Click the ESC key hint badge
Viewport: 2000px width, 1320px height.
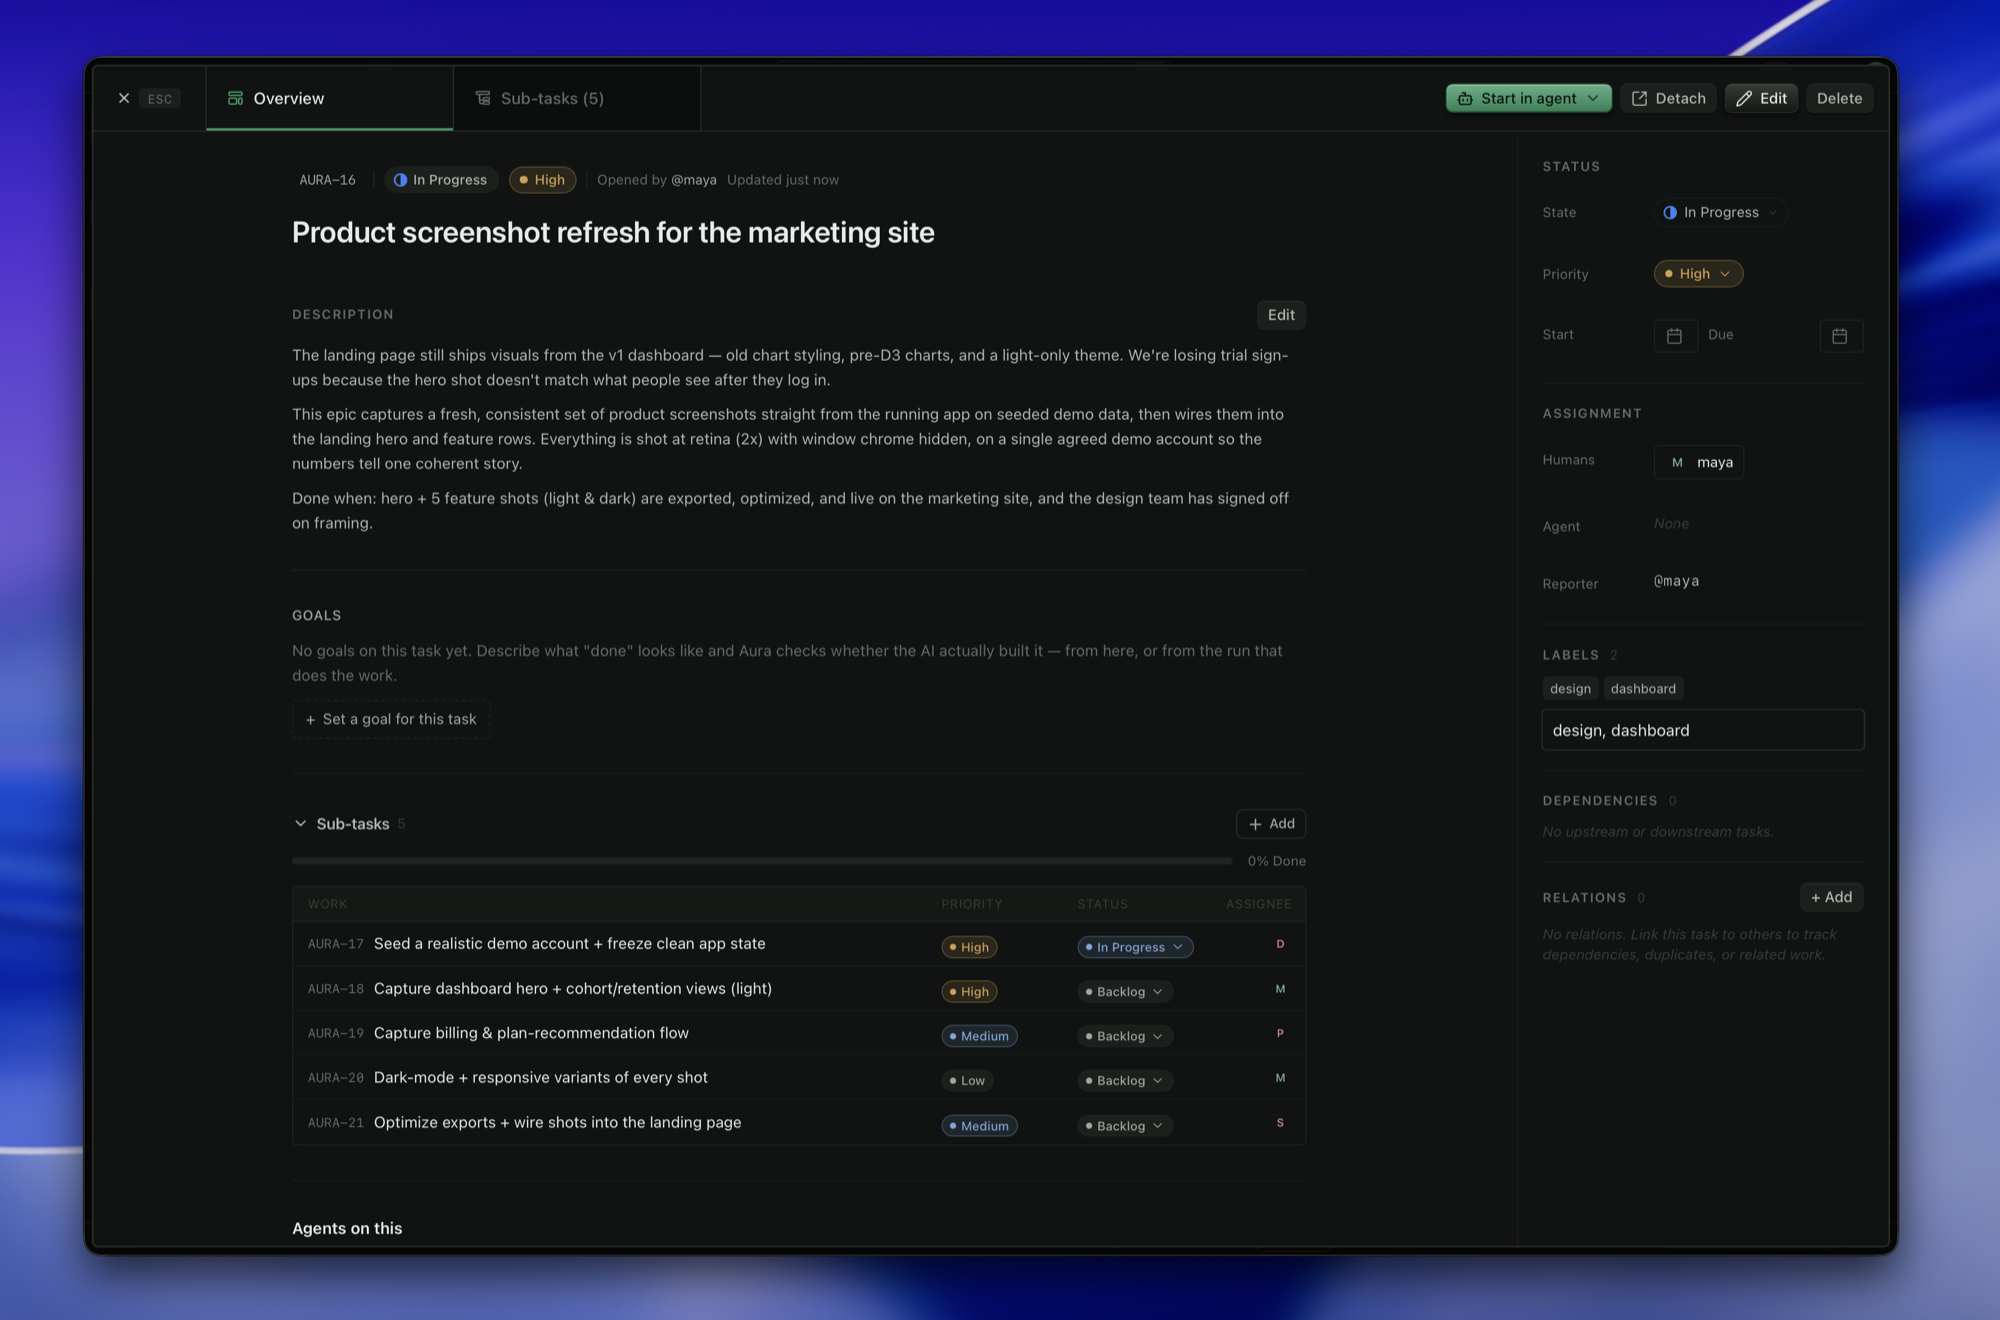coord(160,98)
